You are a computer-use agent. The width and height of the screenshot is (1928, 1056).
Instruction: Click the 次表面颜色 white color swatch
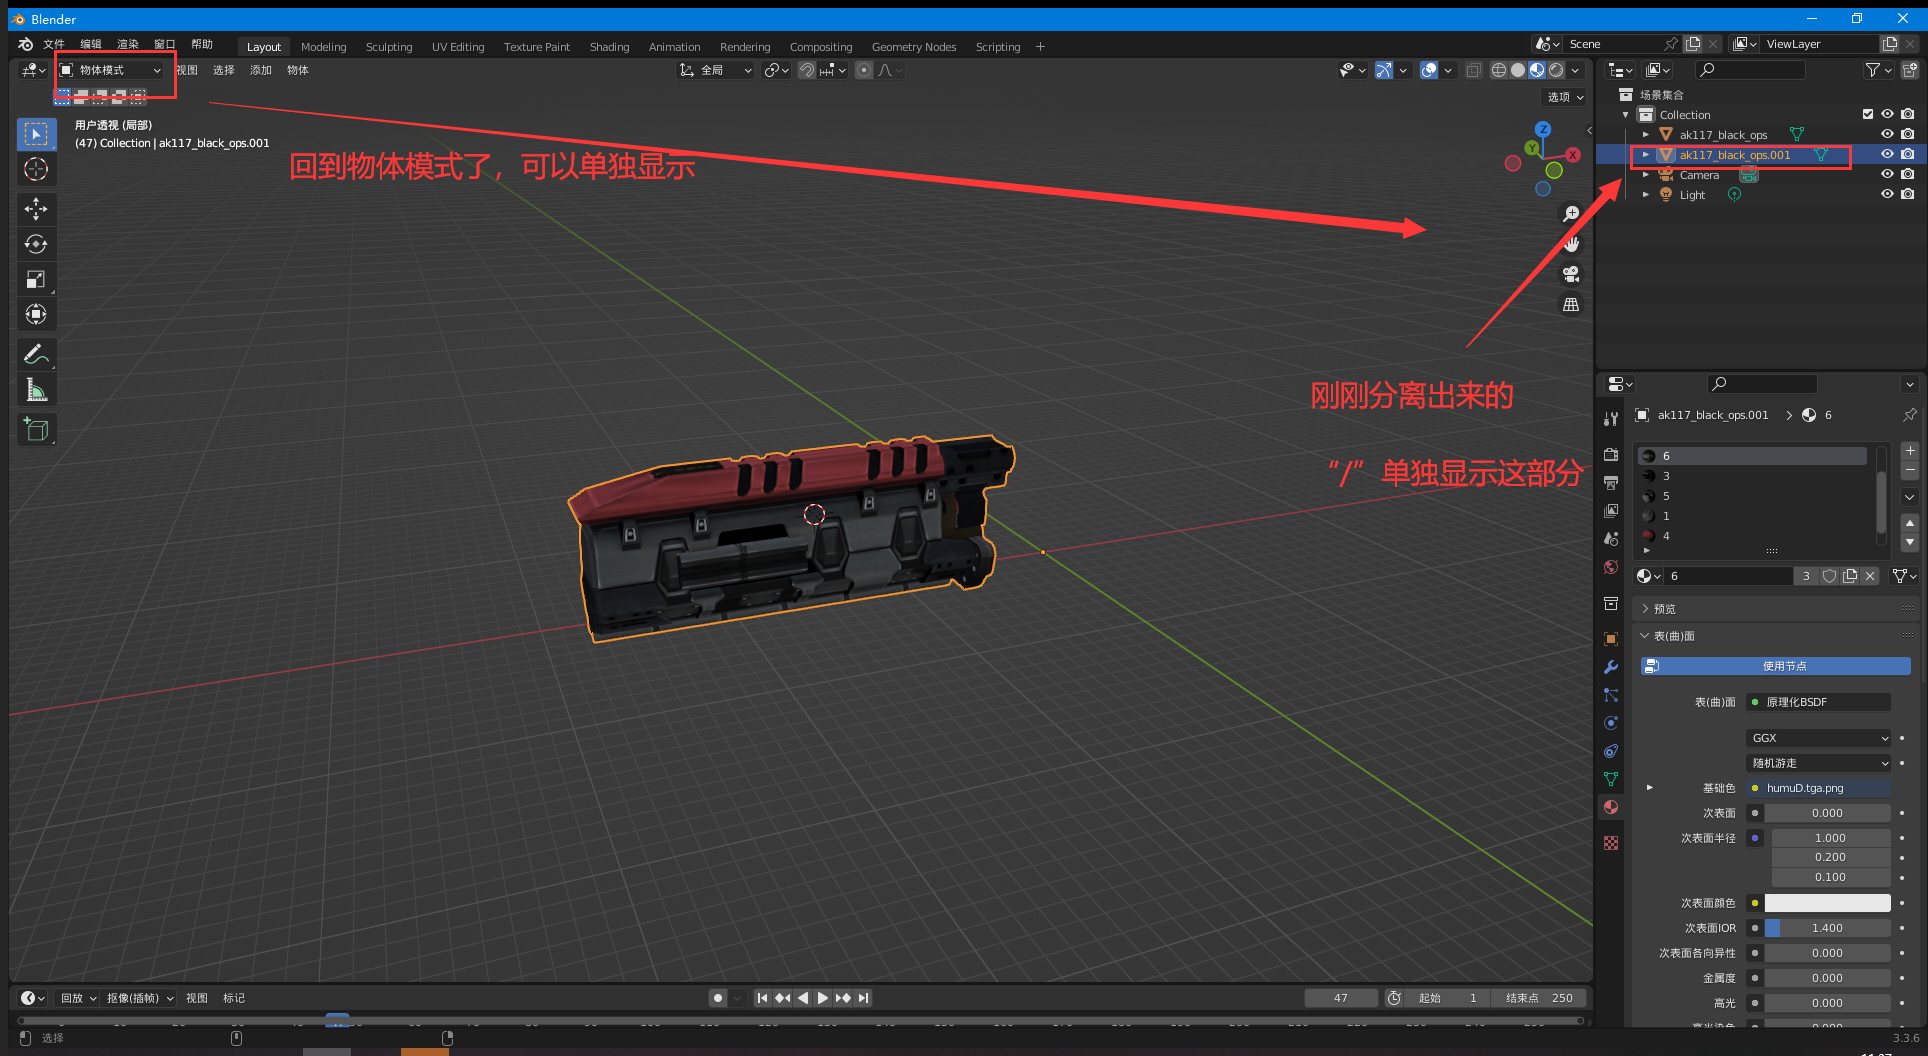pyautogui.click(x=1826, y=903)
